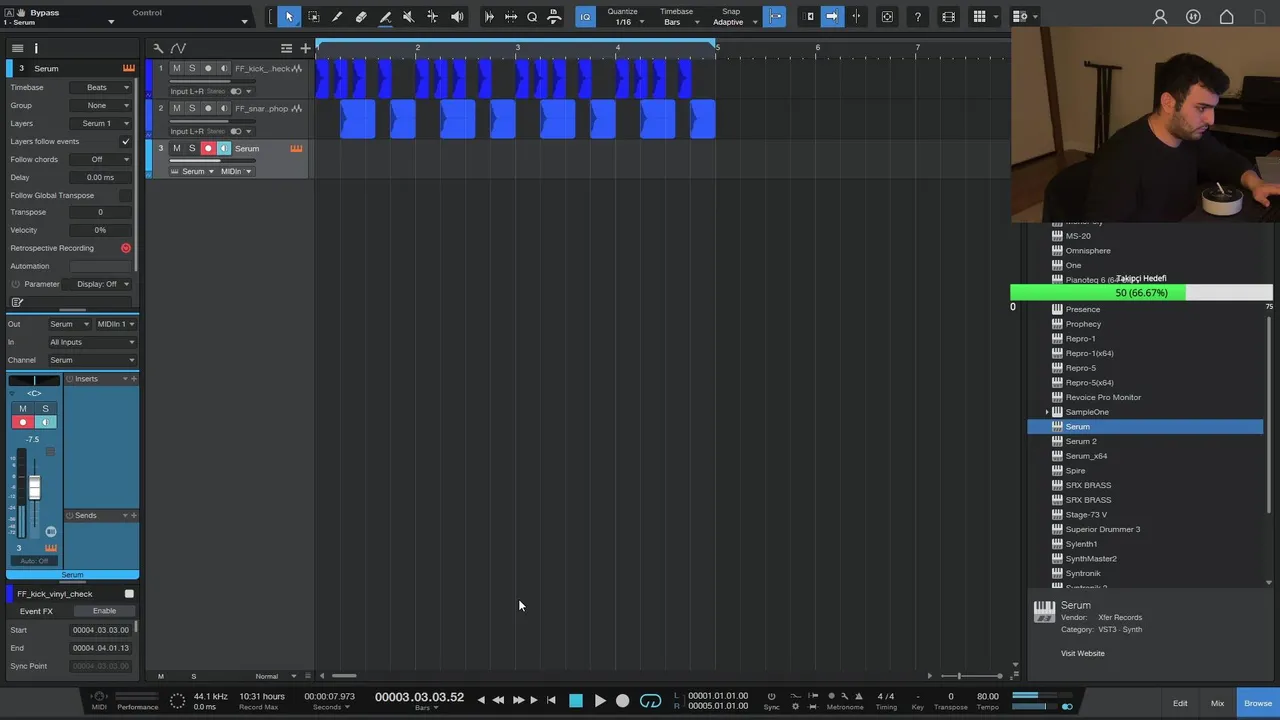Switch to Browse panel
This screenshot has width=1280, height=720.
[1258, 703]
